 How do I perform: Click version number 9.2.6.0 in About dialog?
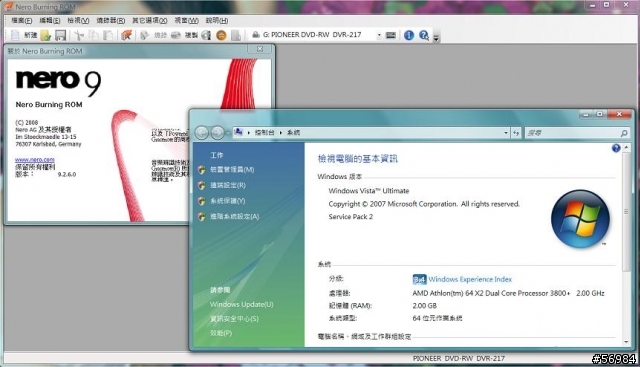pos(67,174)
